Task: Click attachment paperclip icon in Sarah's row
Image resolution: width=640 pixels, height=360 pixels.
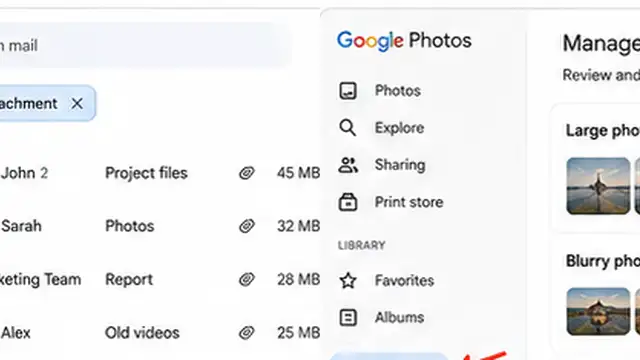Action: pos(247,226)
